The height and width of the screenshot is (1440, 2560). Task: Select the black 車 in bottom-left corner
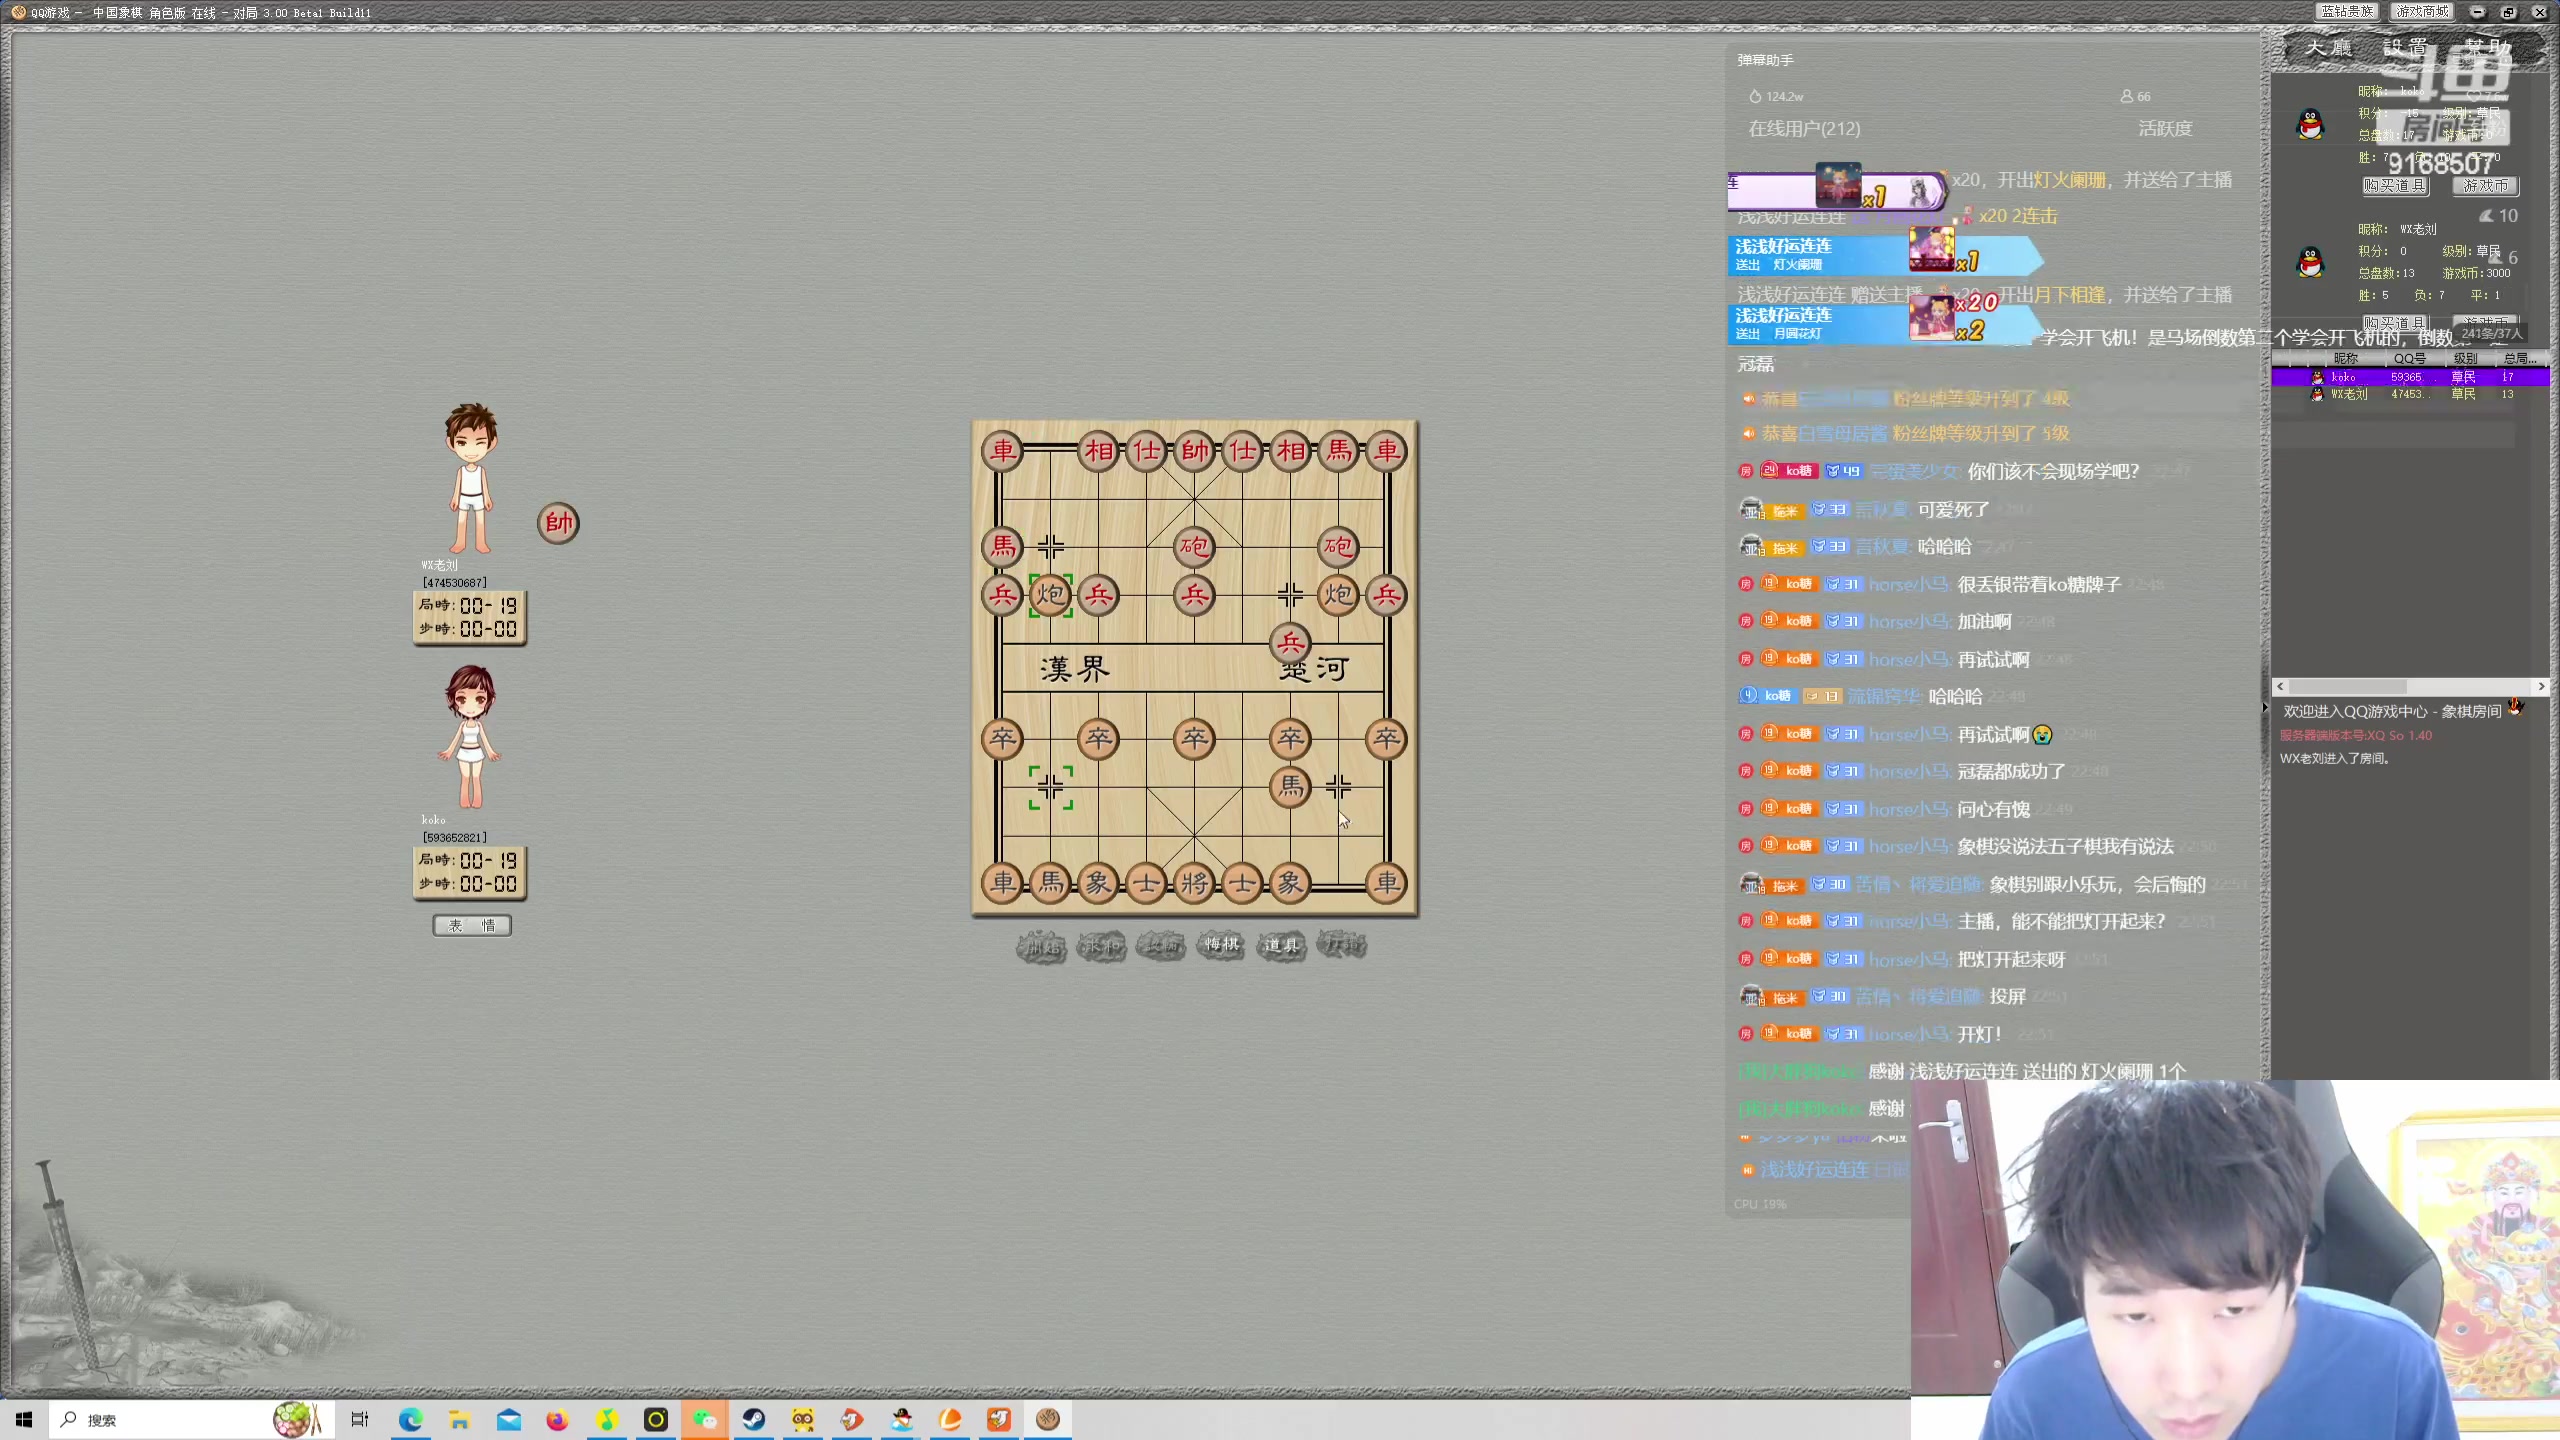coord(1002,883)
